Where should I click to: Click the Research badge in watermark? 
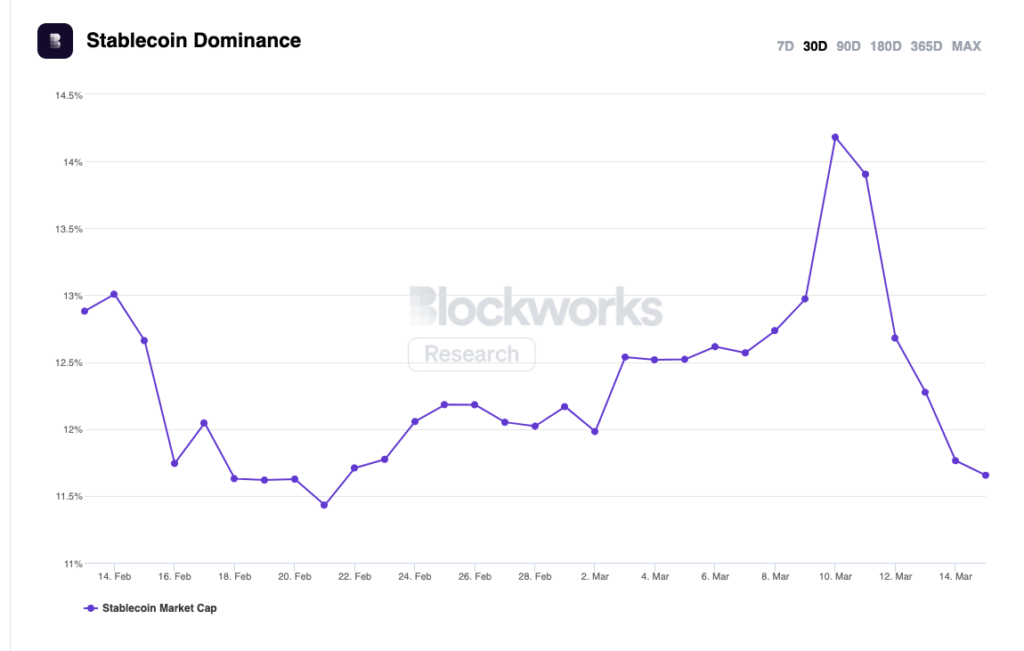point(471,354)
